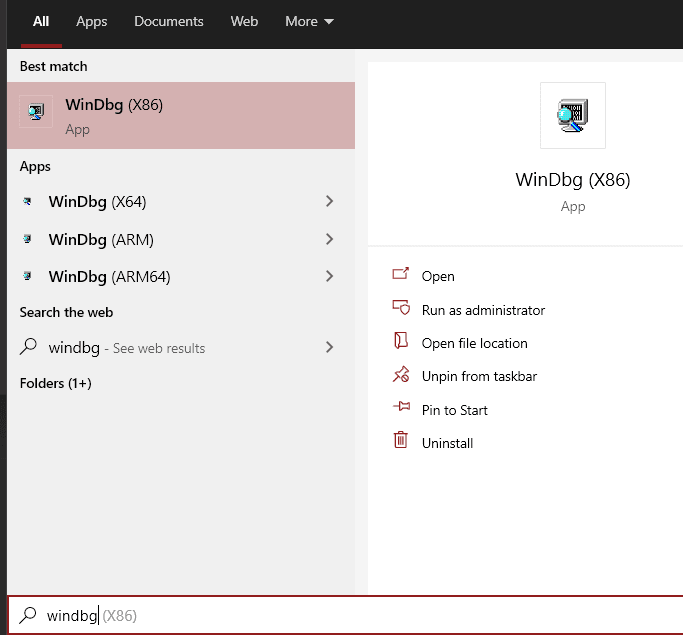The width and height of the screenshot is (683, 635).
Task: Choose Open file location
Action: pyautogui.click(x=474, y=343)
